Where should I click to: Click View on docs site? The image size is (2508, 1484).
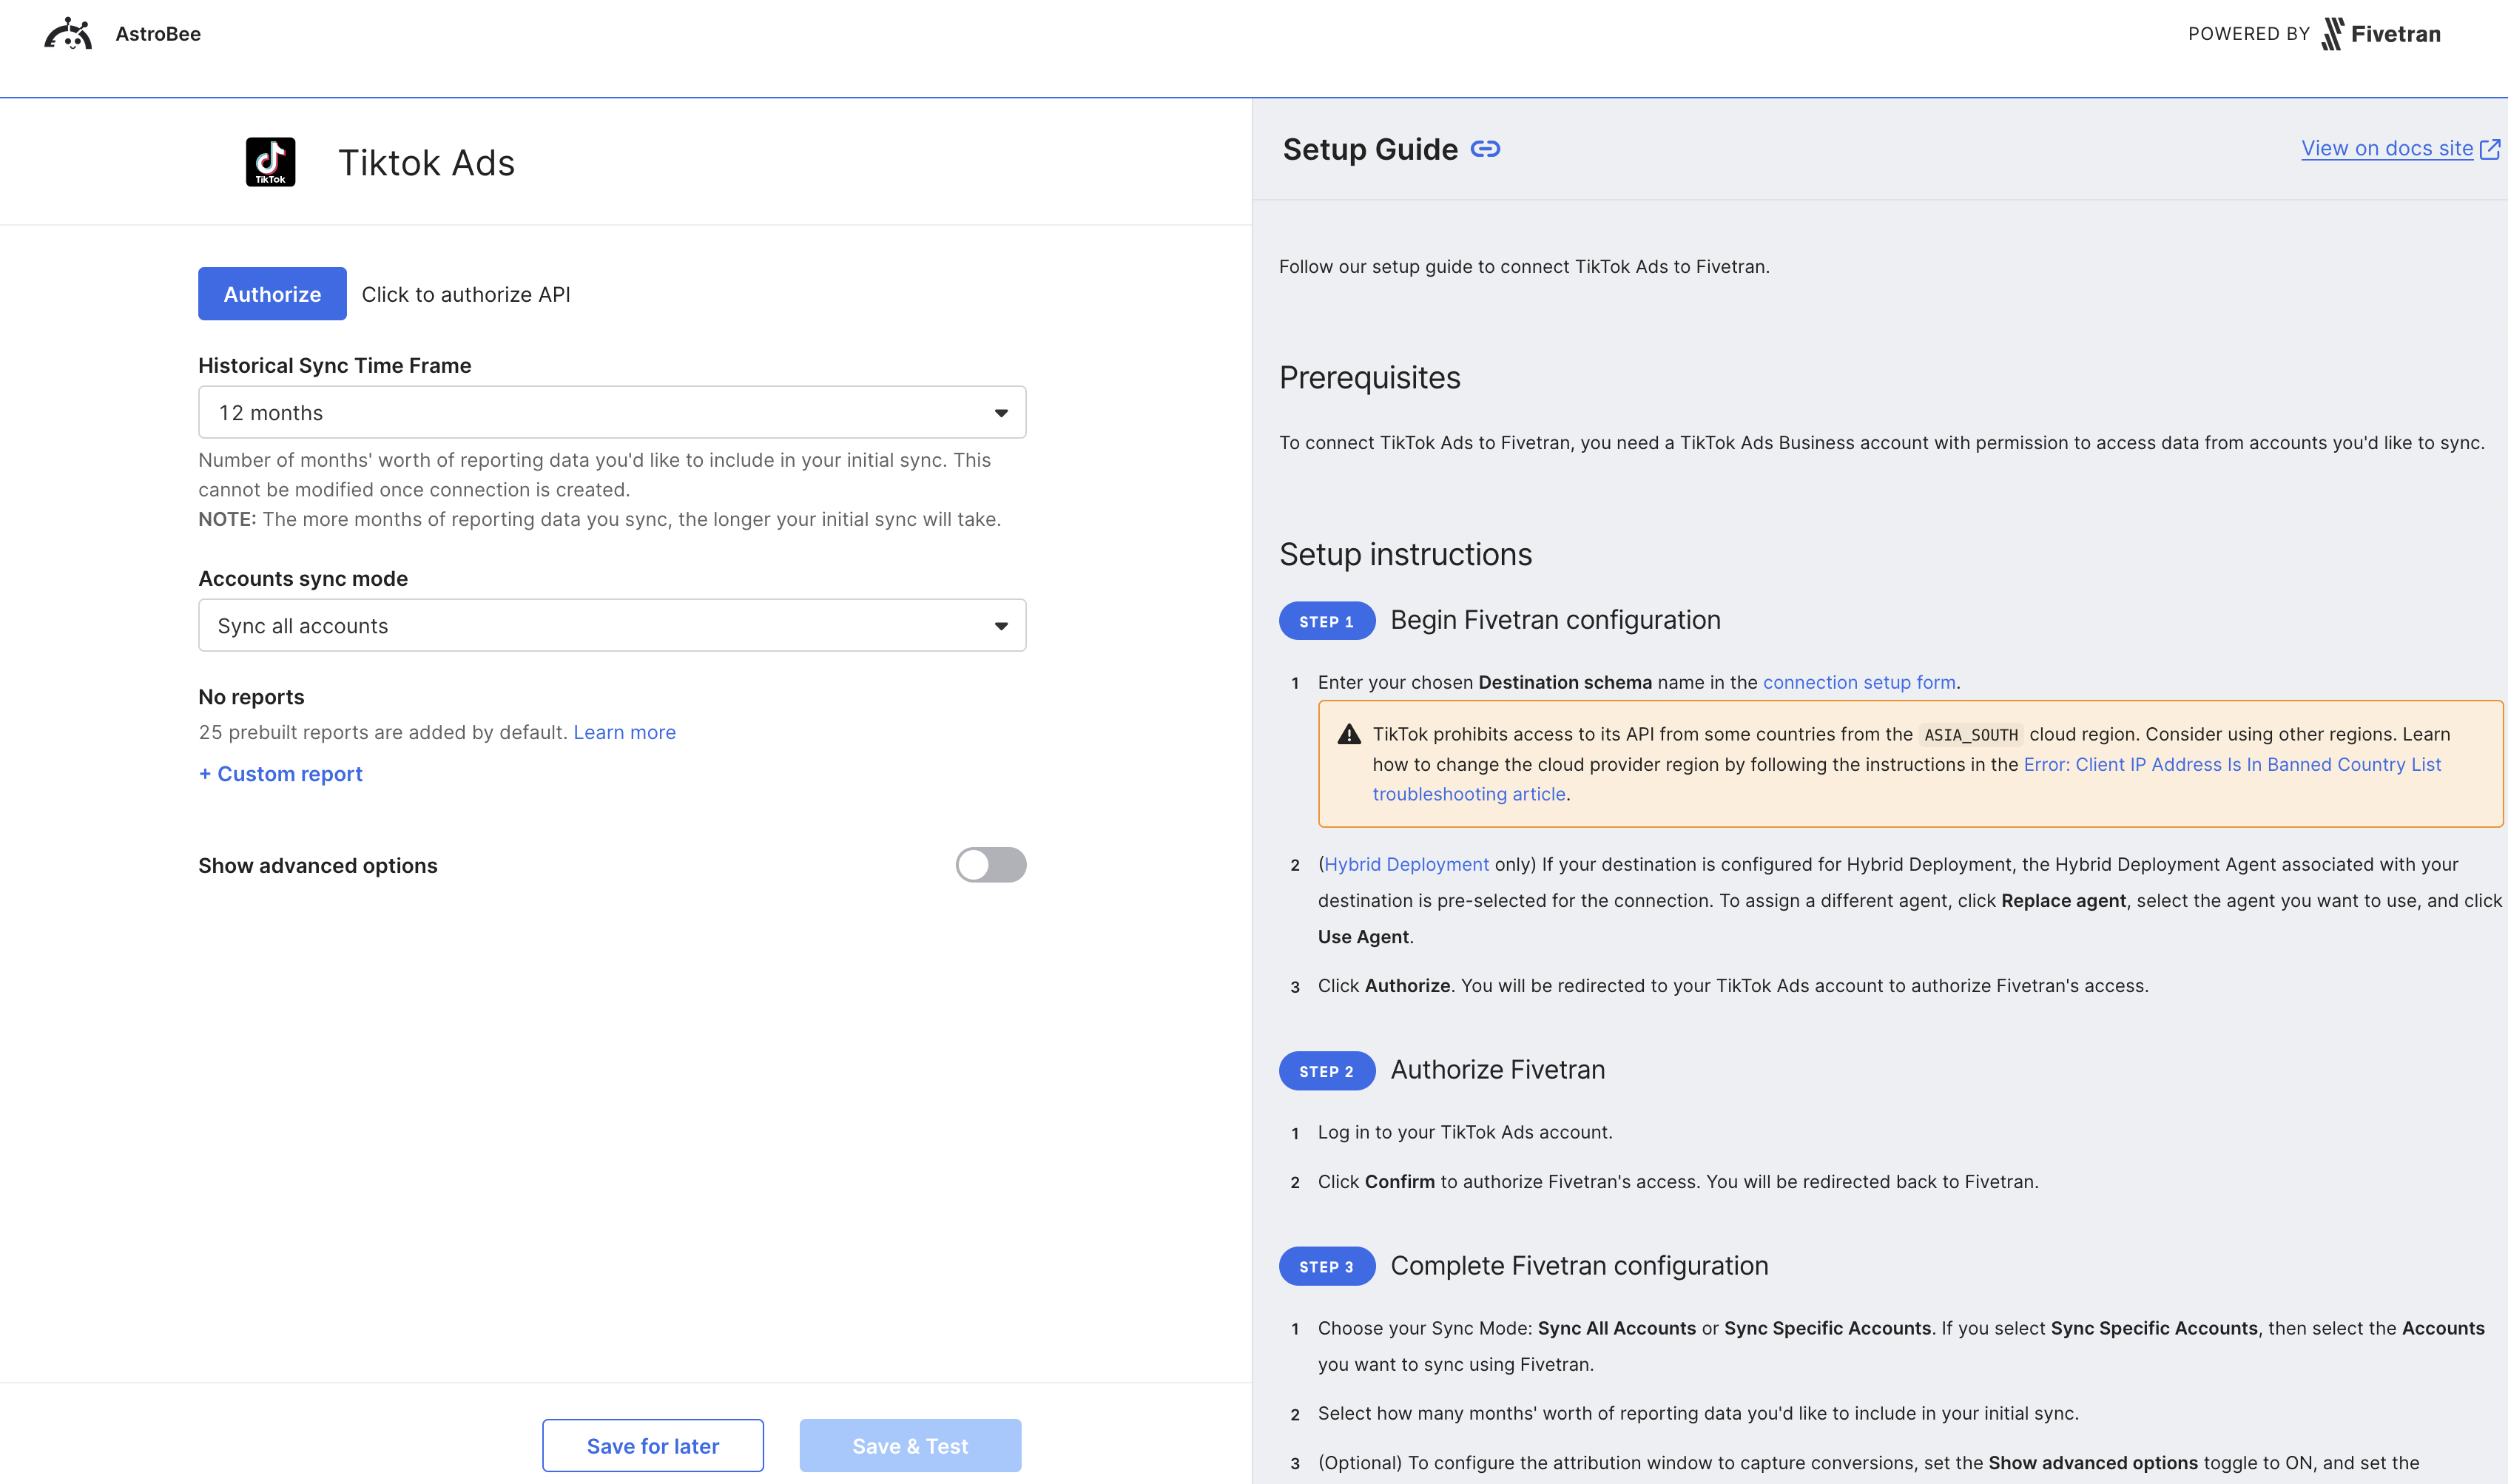coord(2387,147)
